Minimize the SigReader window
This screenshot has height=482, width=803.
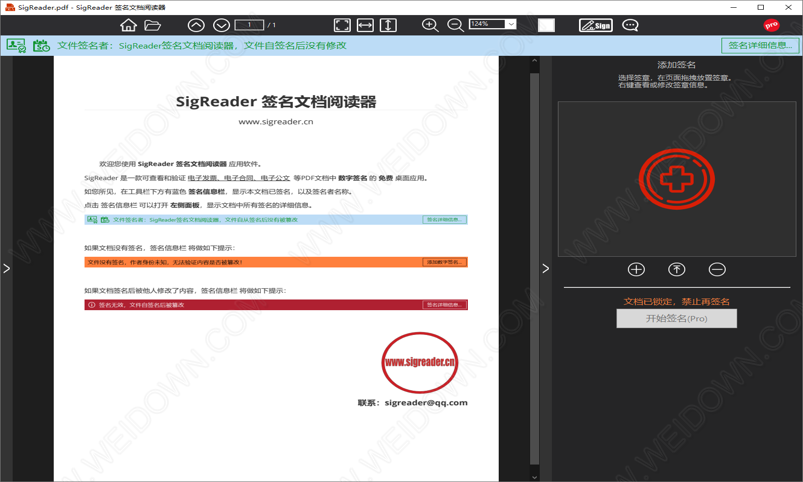(733, 7)
